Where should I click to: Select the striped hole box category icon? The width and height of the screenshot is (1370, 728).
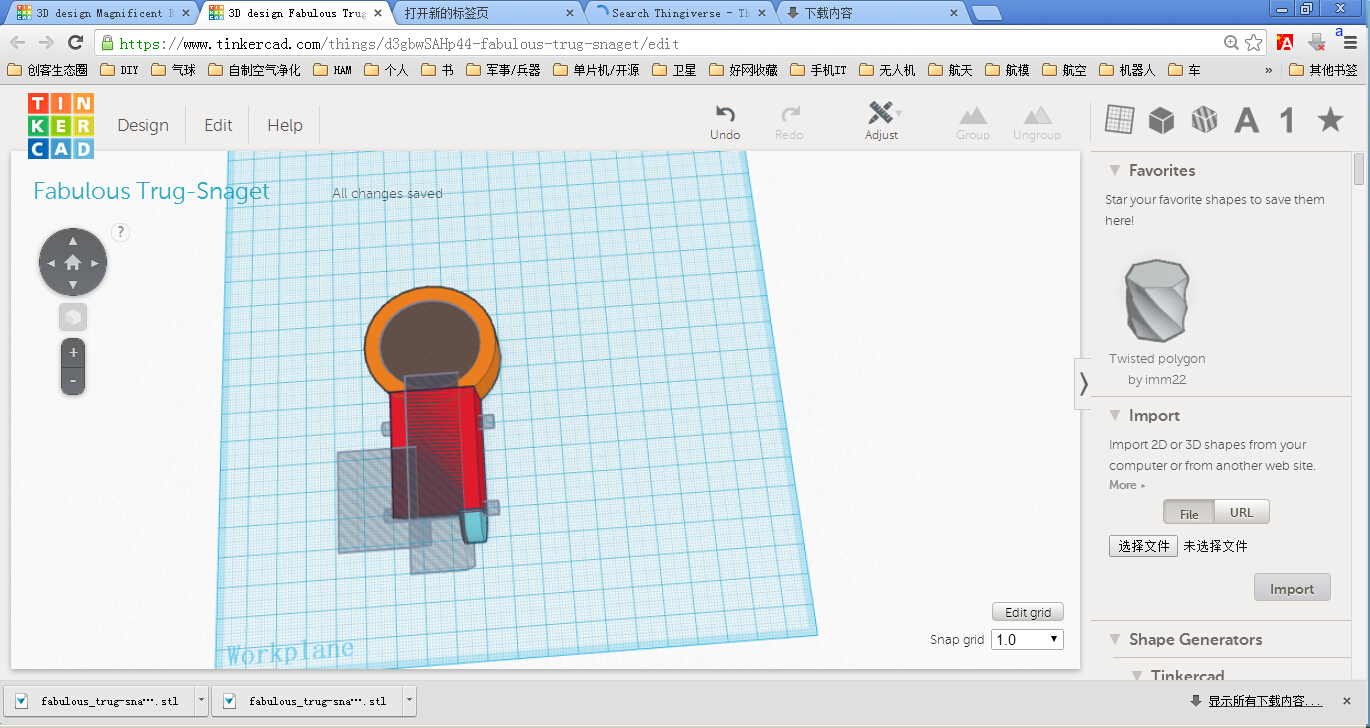1204,120
